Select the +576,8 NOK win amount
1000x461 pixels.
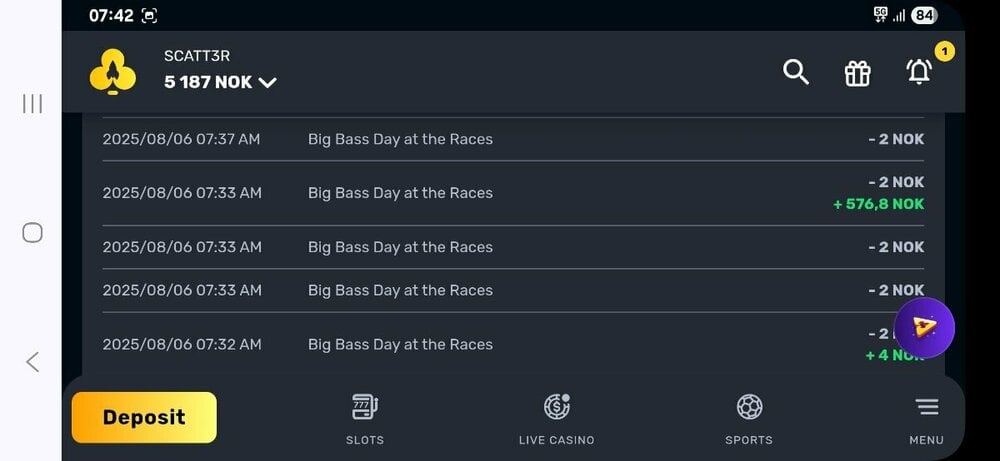pos(878,204)
